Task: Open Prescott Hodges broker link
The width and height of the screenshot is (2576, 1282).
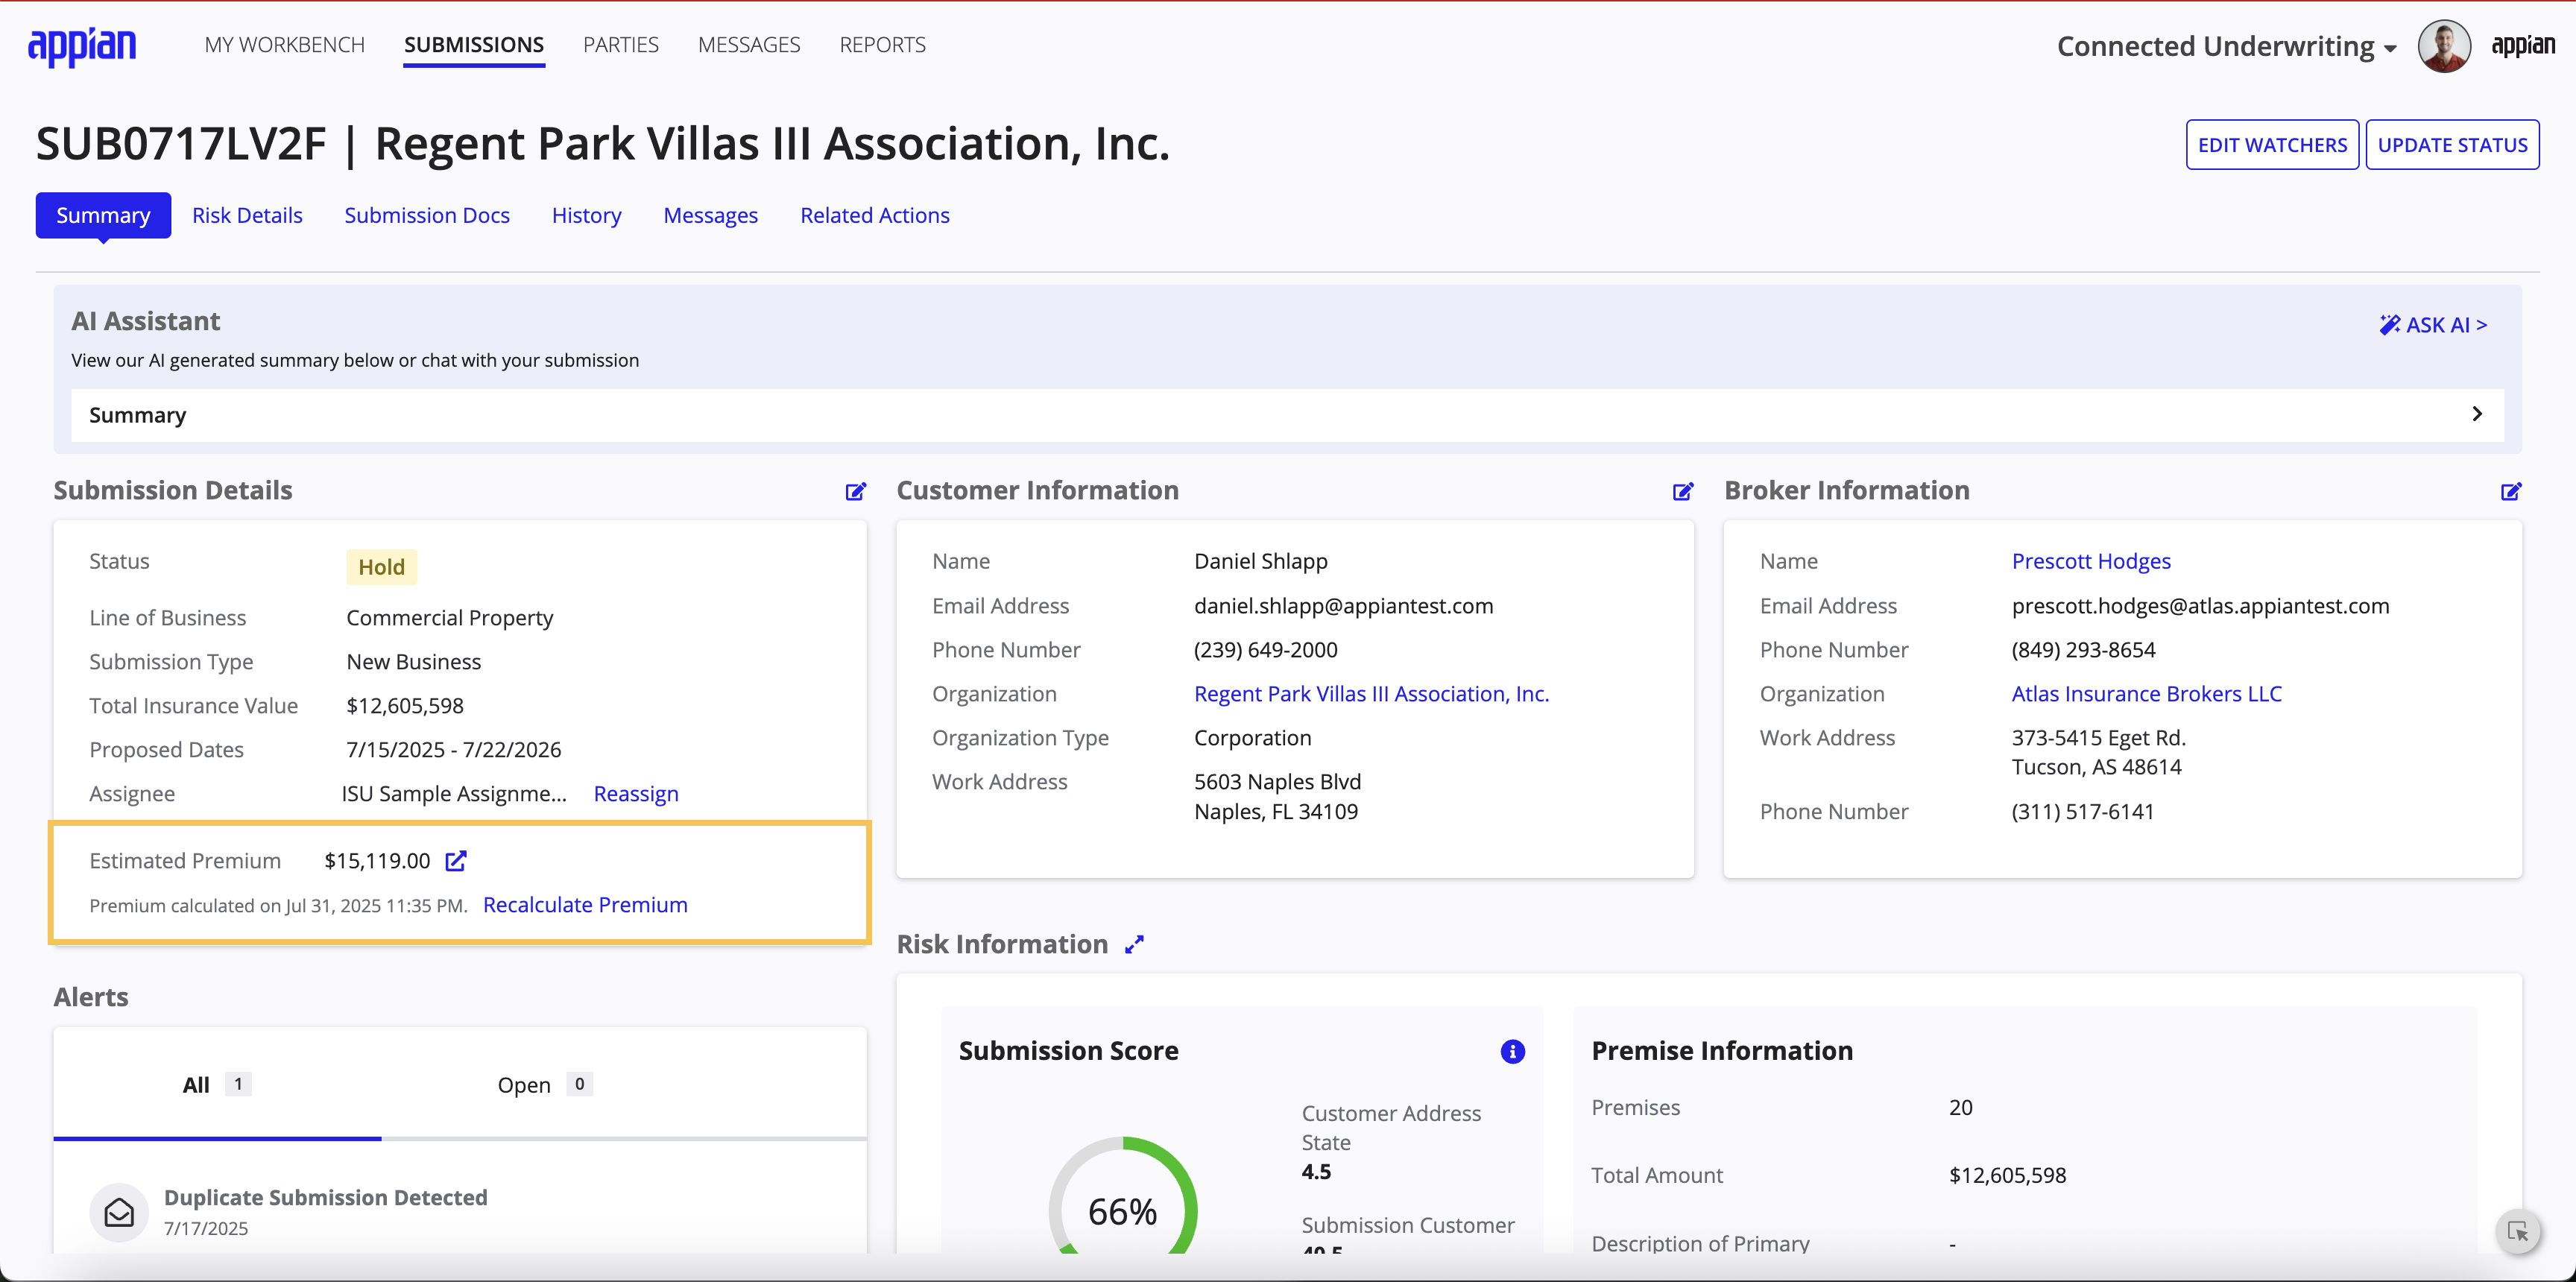Action: click(2091, 561)
